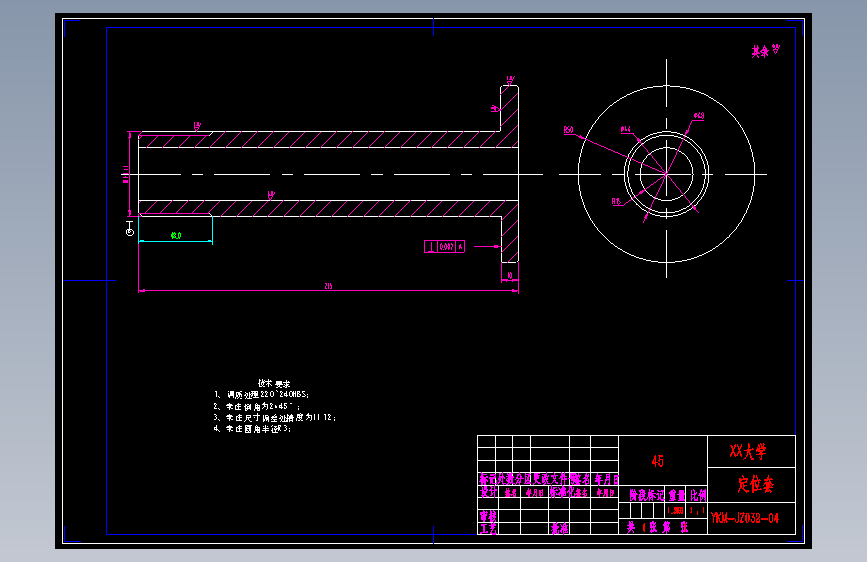
Task: Click the "比例" scale header cell
Action: tap(698, 495)
